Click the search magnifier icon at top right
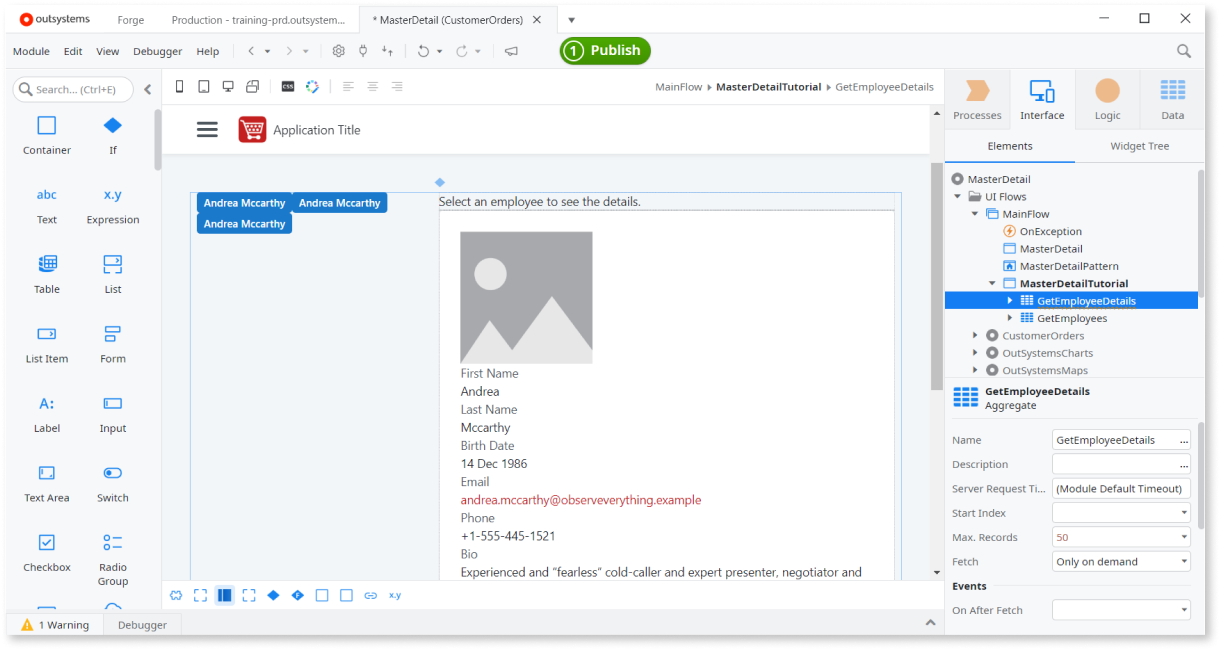 (x=1184, y=51)
